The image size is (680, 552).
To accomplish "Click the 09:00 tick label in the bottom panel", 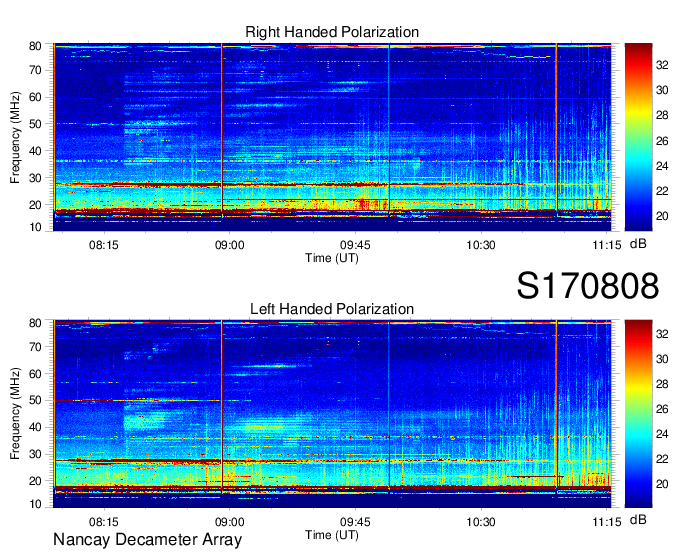I will coord(229,522).
